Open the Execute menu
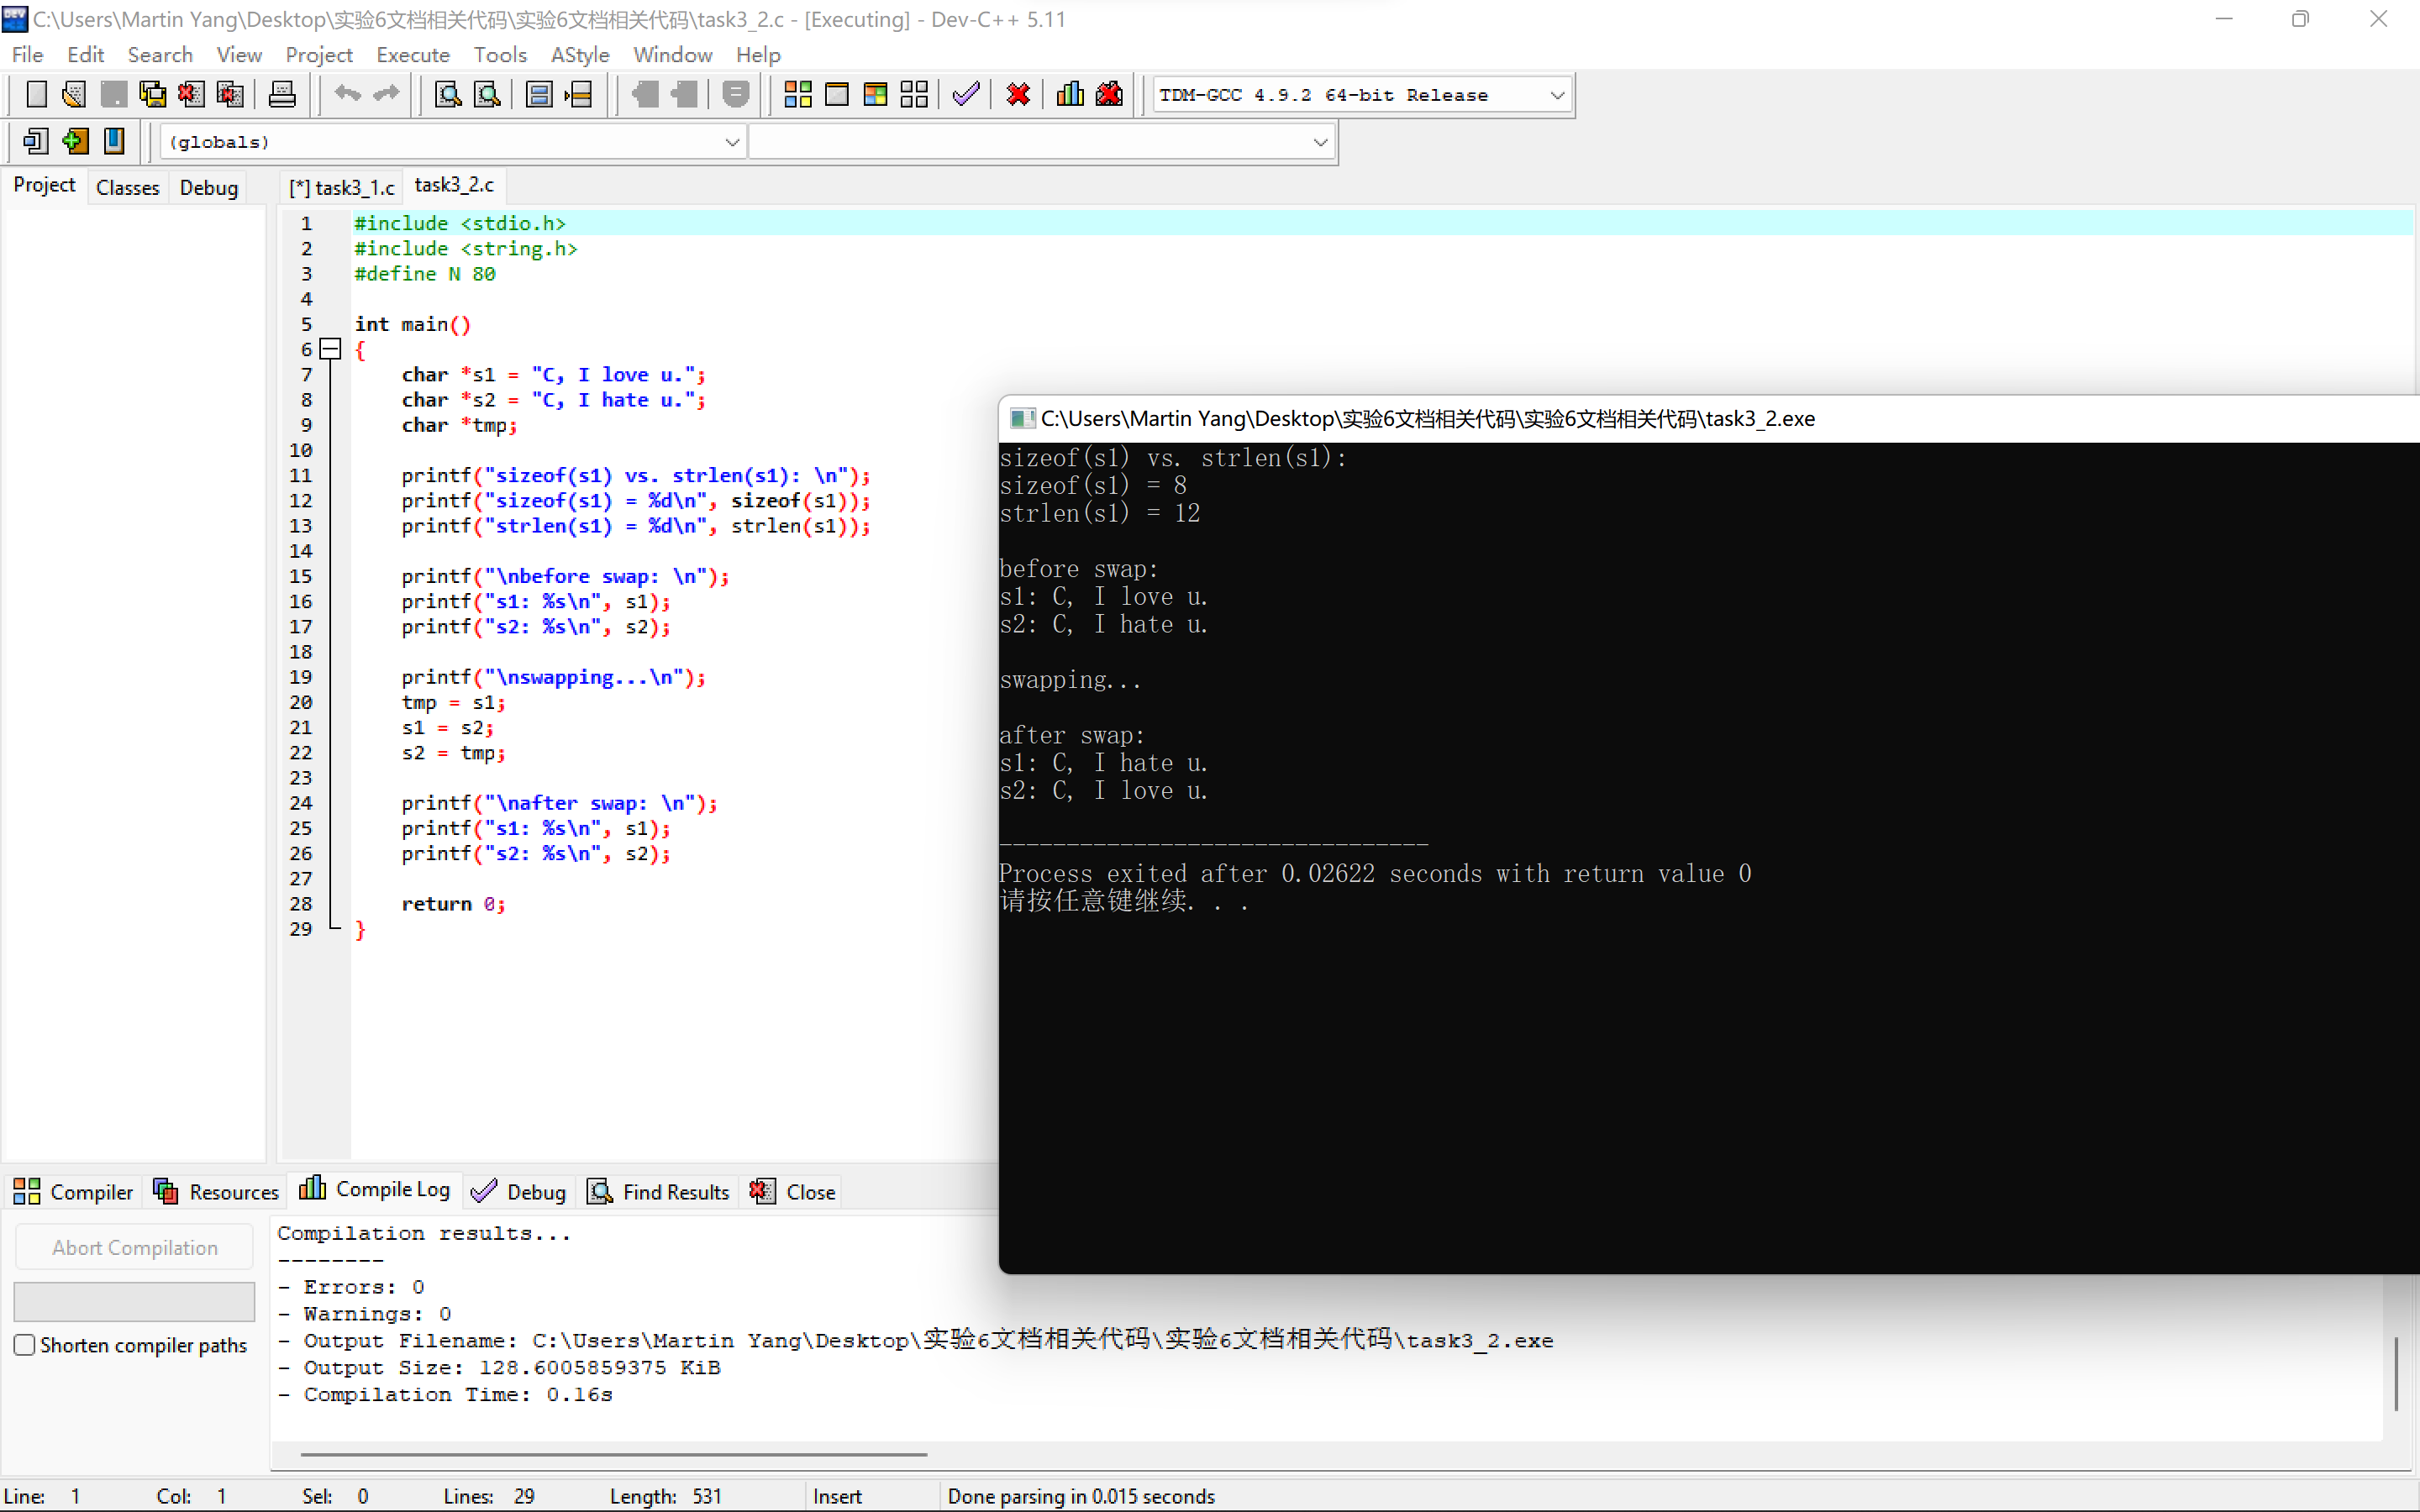This screenshot has height=1512, width=2420. tap(412, 55)
